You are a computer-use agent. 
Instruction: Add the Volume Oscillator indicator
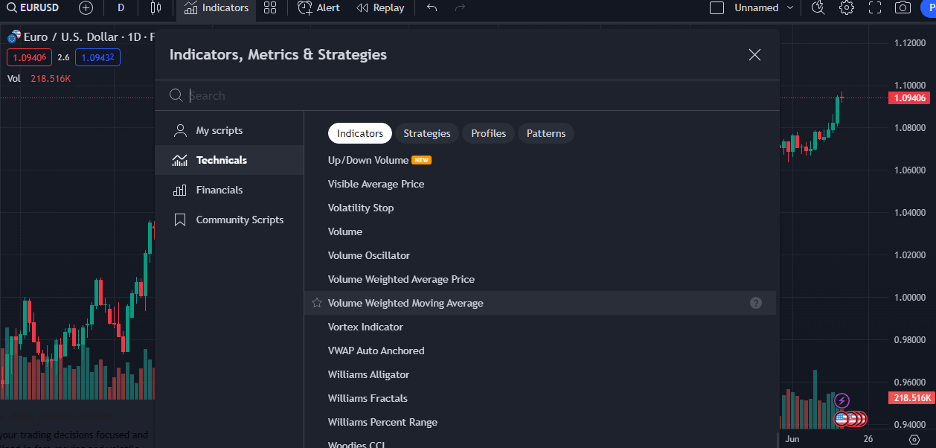(x=540, y=256)
